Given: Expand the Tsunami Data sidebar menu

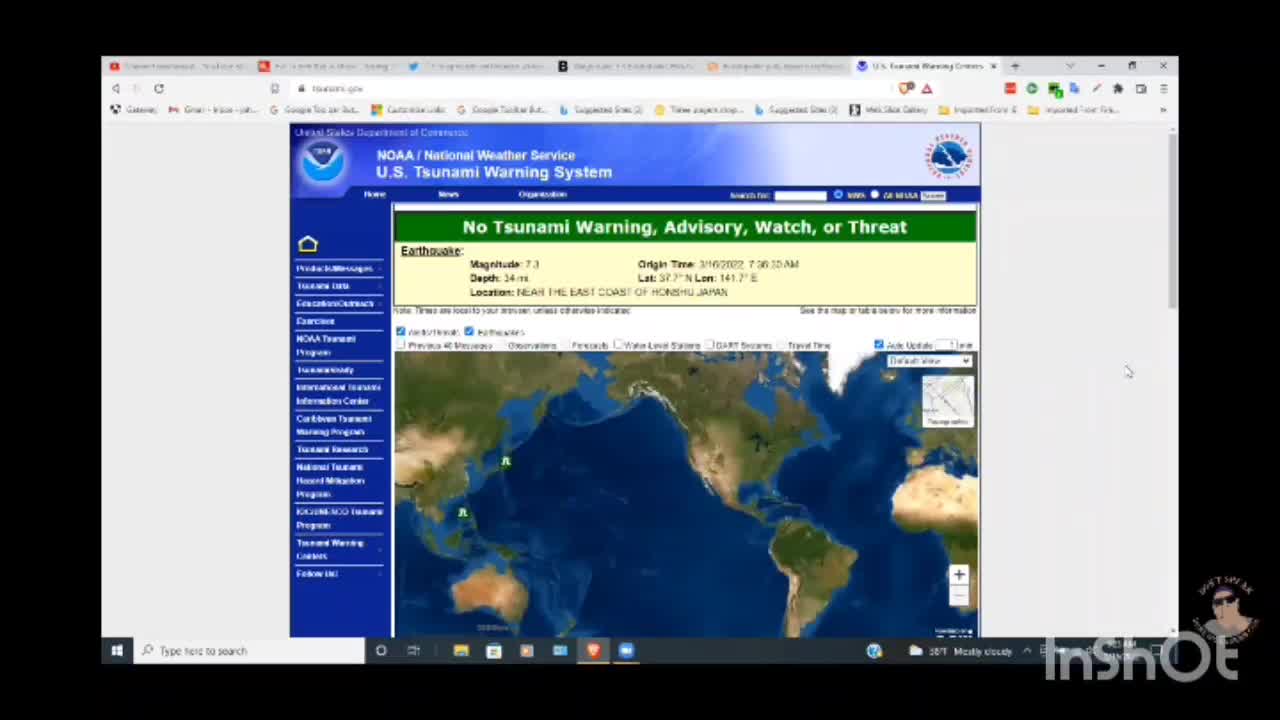Looking at the screenshot, I should pos(339,286).
